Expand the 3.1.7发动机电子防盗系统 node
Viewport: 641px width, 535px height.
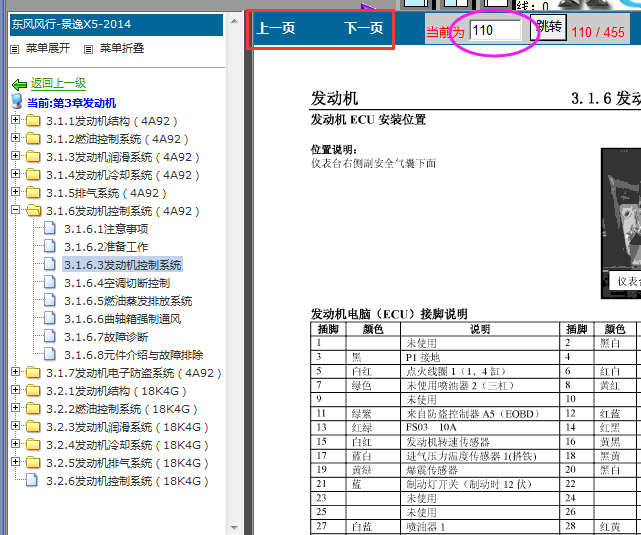click(16, 372)
